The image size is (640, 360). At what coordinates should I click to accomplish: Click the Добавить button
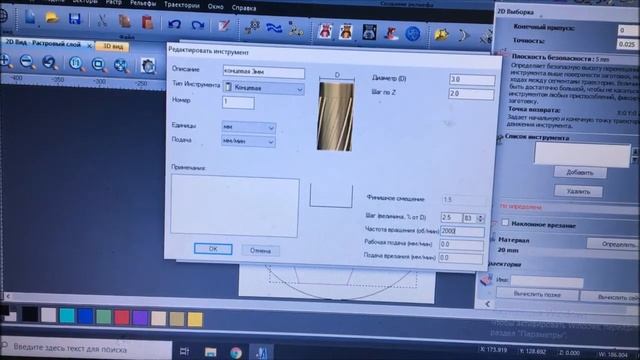point(580,172)
